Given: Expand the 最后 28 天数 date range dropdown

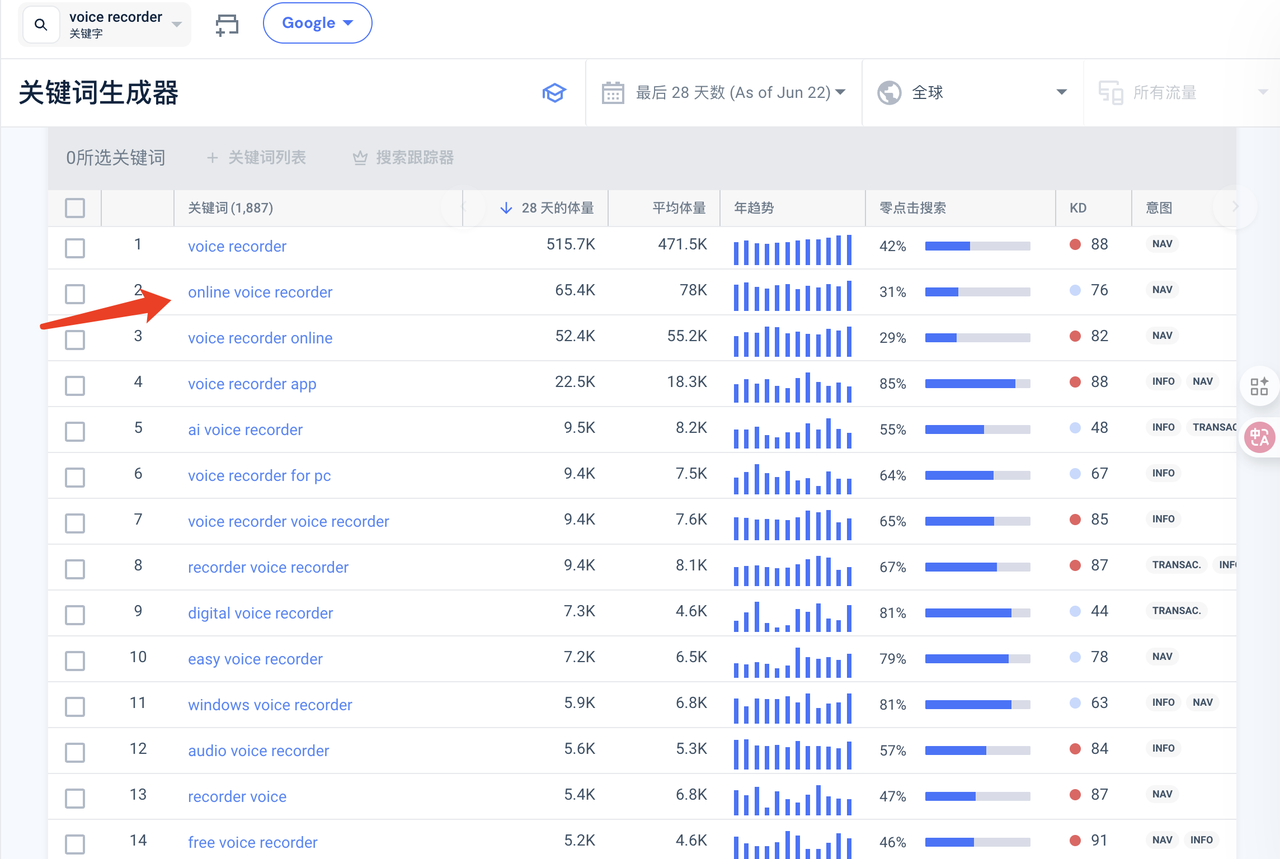Looking at the screenshot, I should click(740, 93).
